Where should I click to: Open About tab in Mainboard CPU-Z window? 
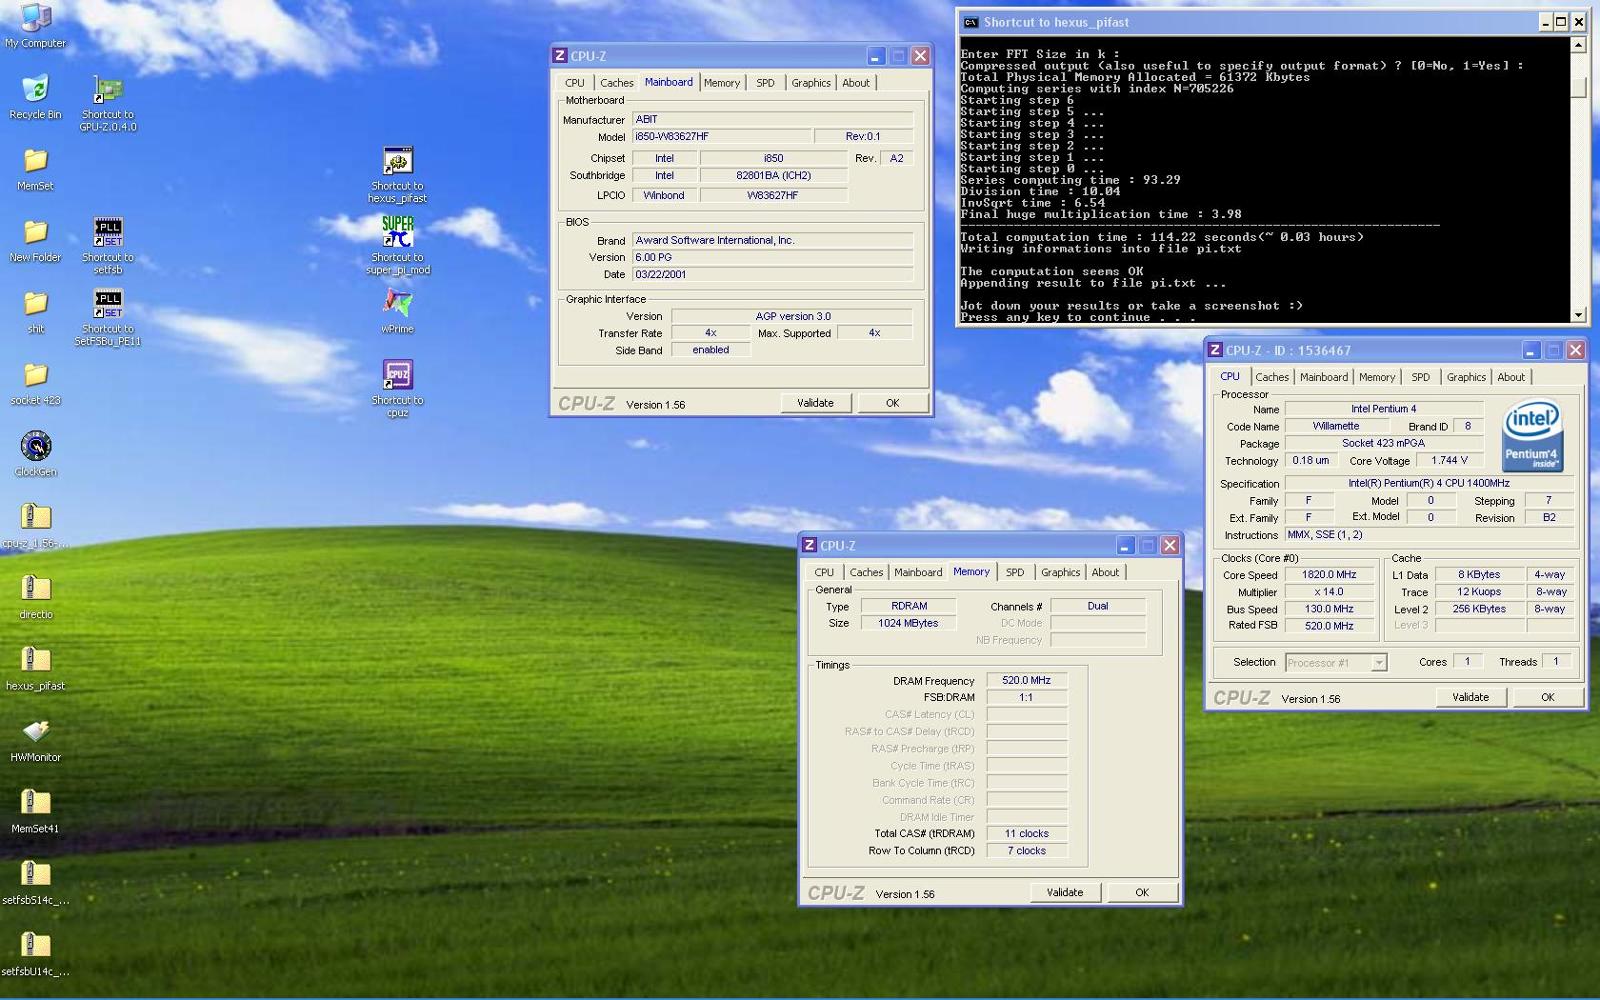[856, 83]
